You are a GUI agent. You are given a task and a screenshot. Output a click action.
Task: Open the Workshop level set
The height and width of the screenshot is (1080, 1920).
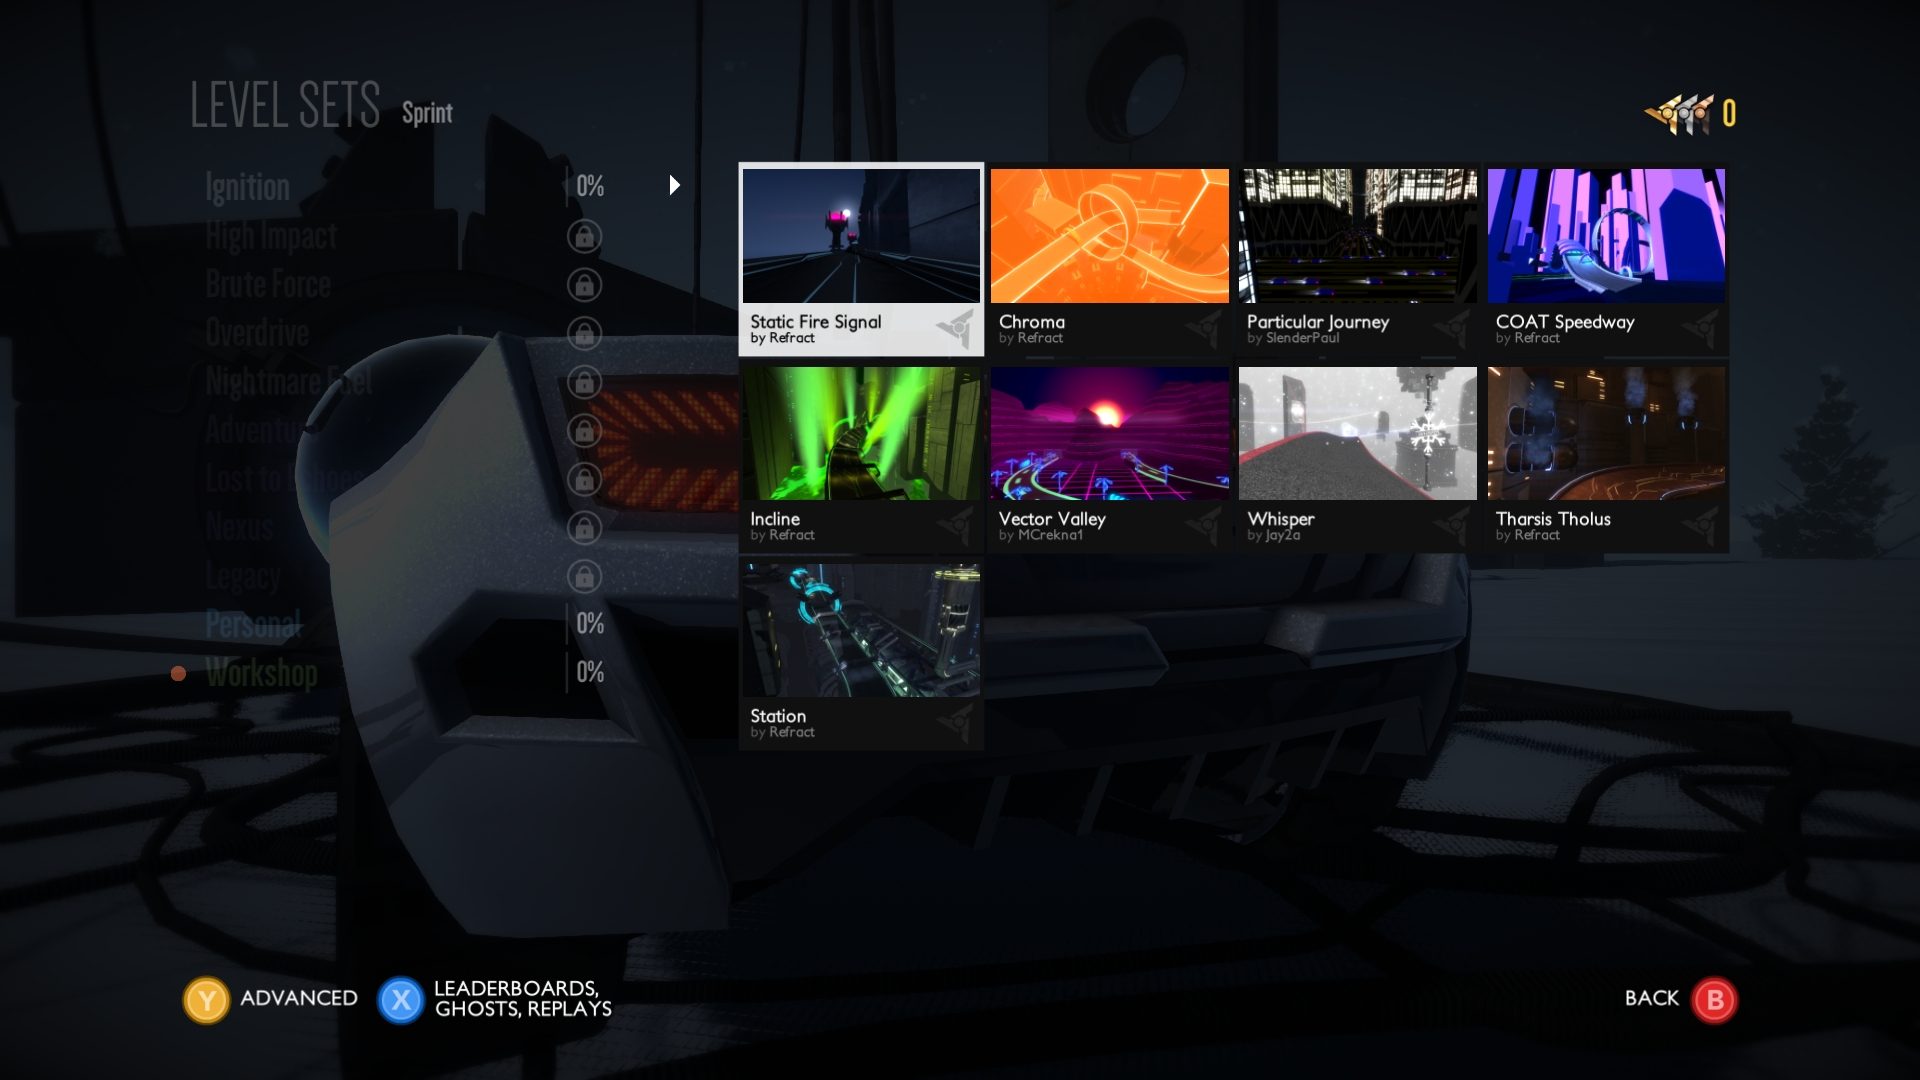261,673
